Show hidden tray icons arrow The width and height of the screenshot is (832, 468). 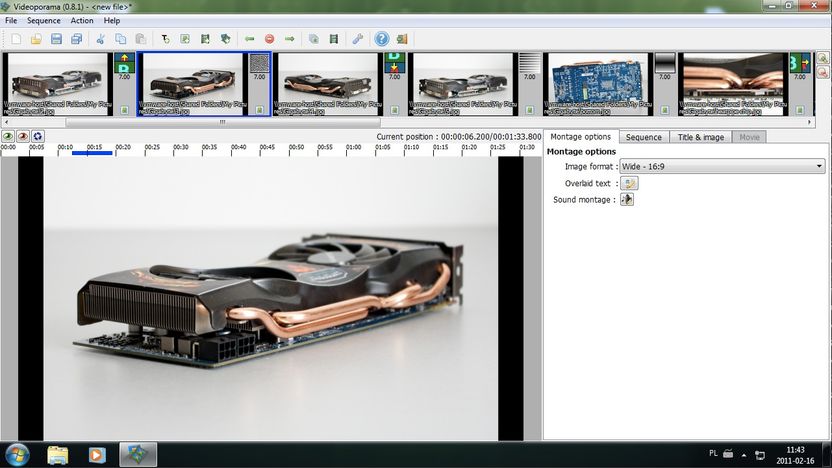click(x=744, y=455)
